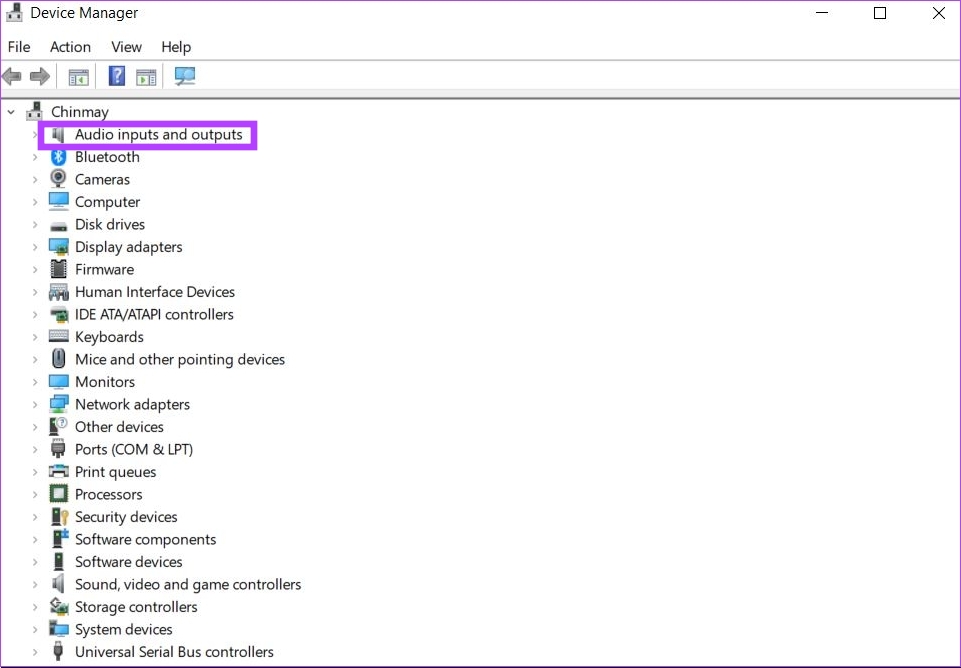Select the System devices label
Screen dimensions: 961x668
coord(124,629)
